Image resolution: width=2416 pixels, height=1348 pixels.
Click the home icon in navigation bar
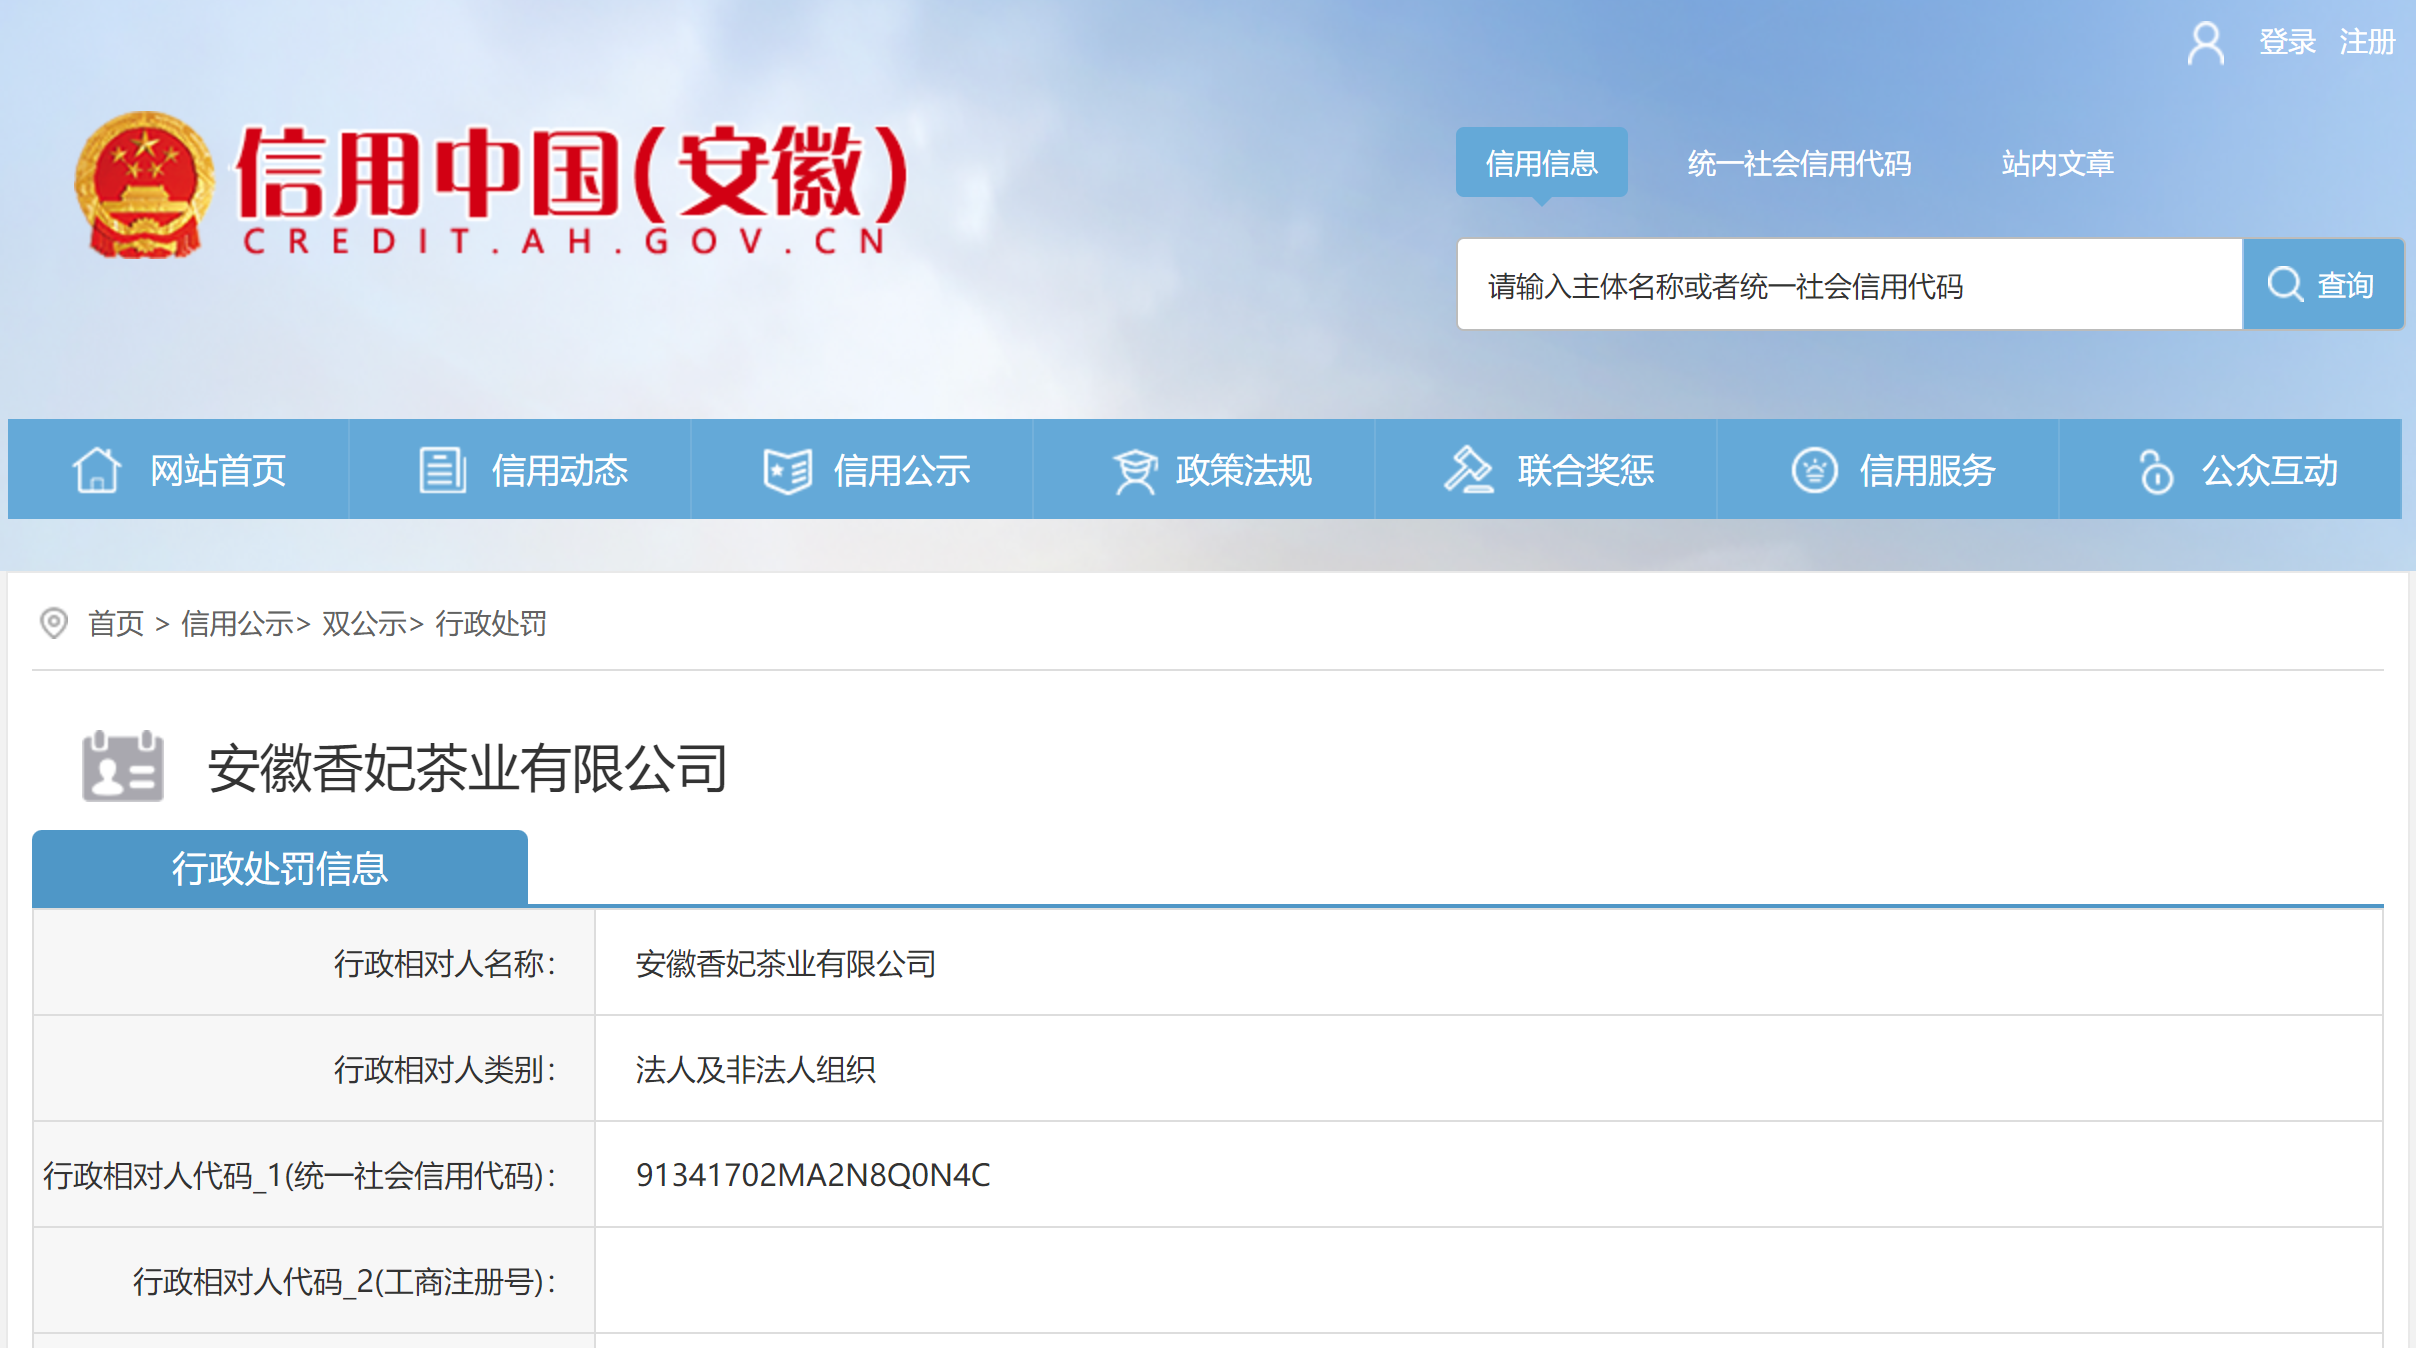(97, 470)
